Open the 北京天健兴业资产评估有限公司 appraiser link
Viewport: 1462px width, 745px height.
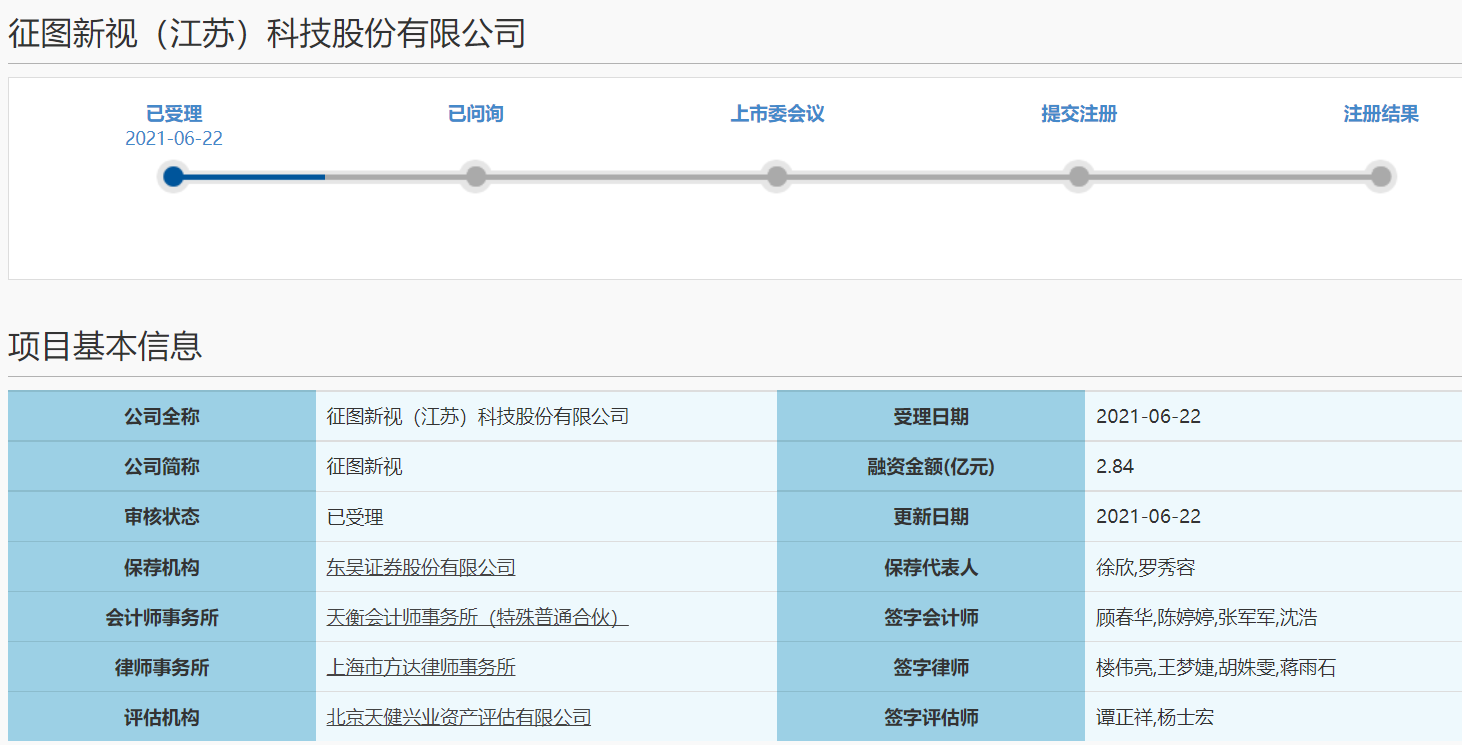tap(459, 718)
